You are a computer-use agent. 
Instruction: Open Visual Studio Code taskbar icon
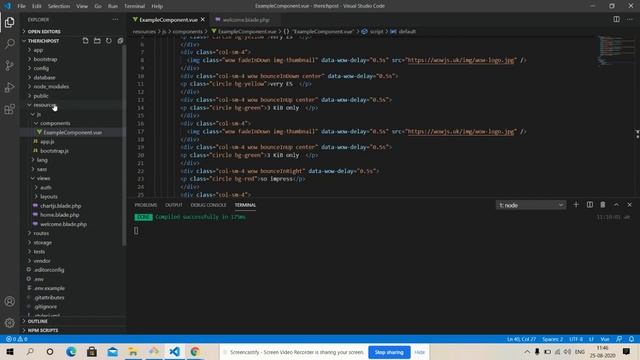coord(174,352)
